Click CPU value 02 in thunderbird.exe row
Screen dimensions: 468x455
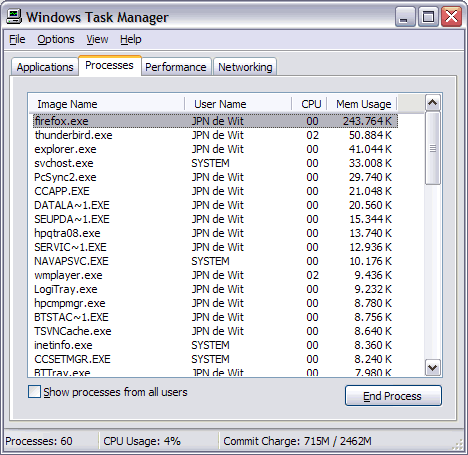point(312,135)
